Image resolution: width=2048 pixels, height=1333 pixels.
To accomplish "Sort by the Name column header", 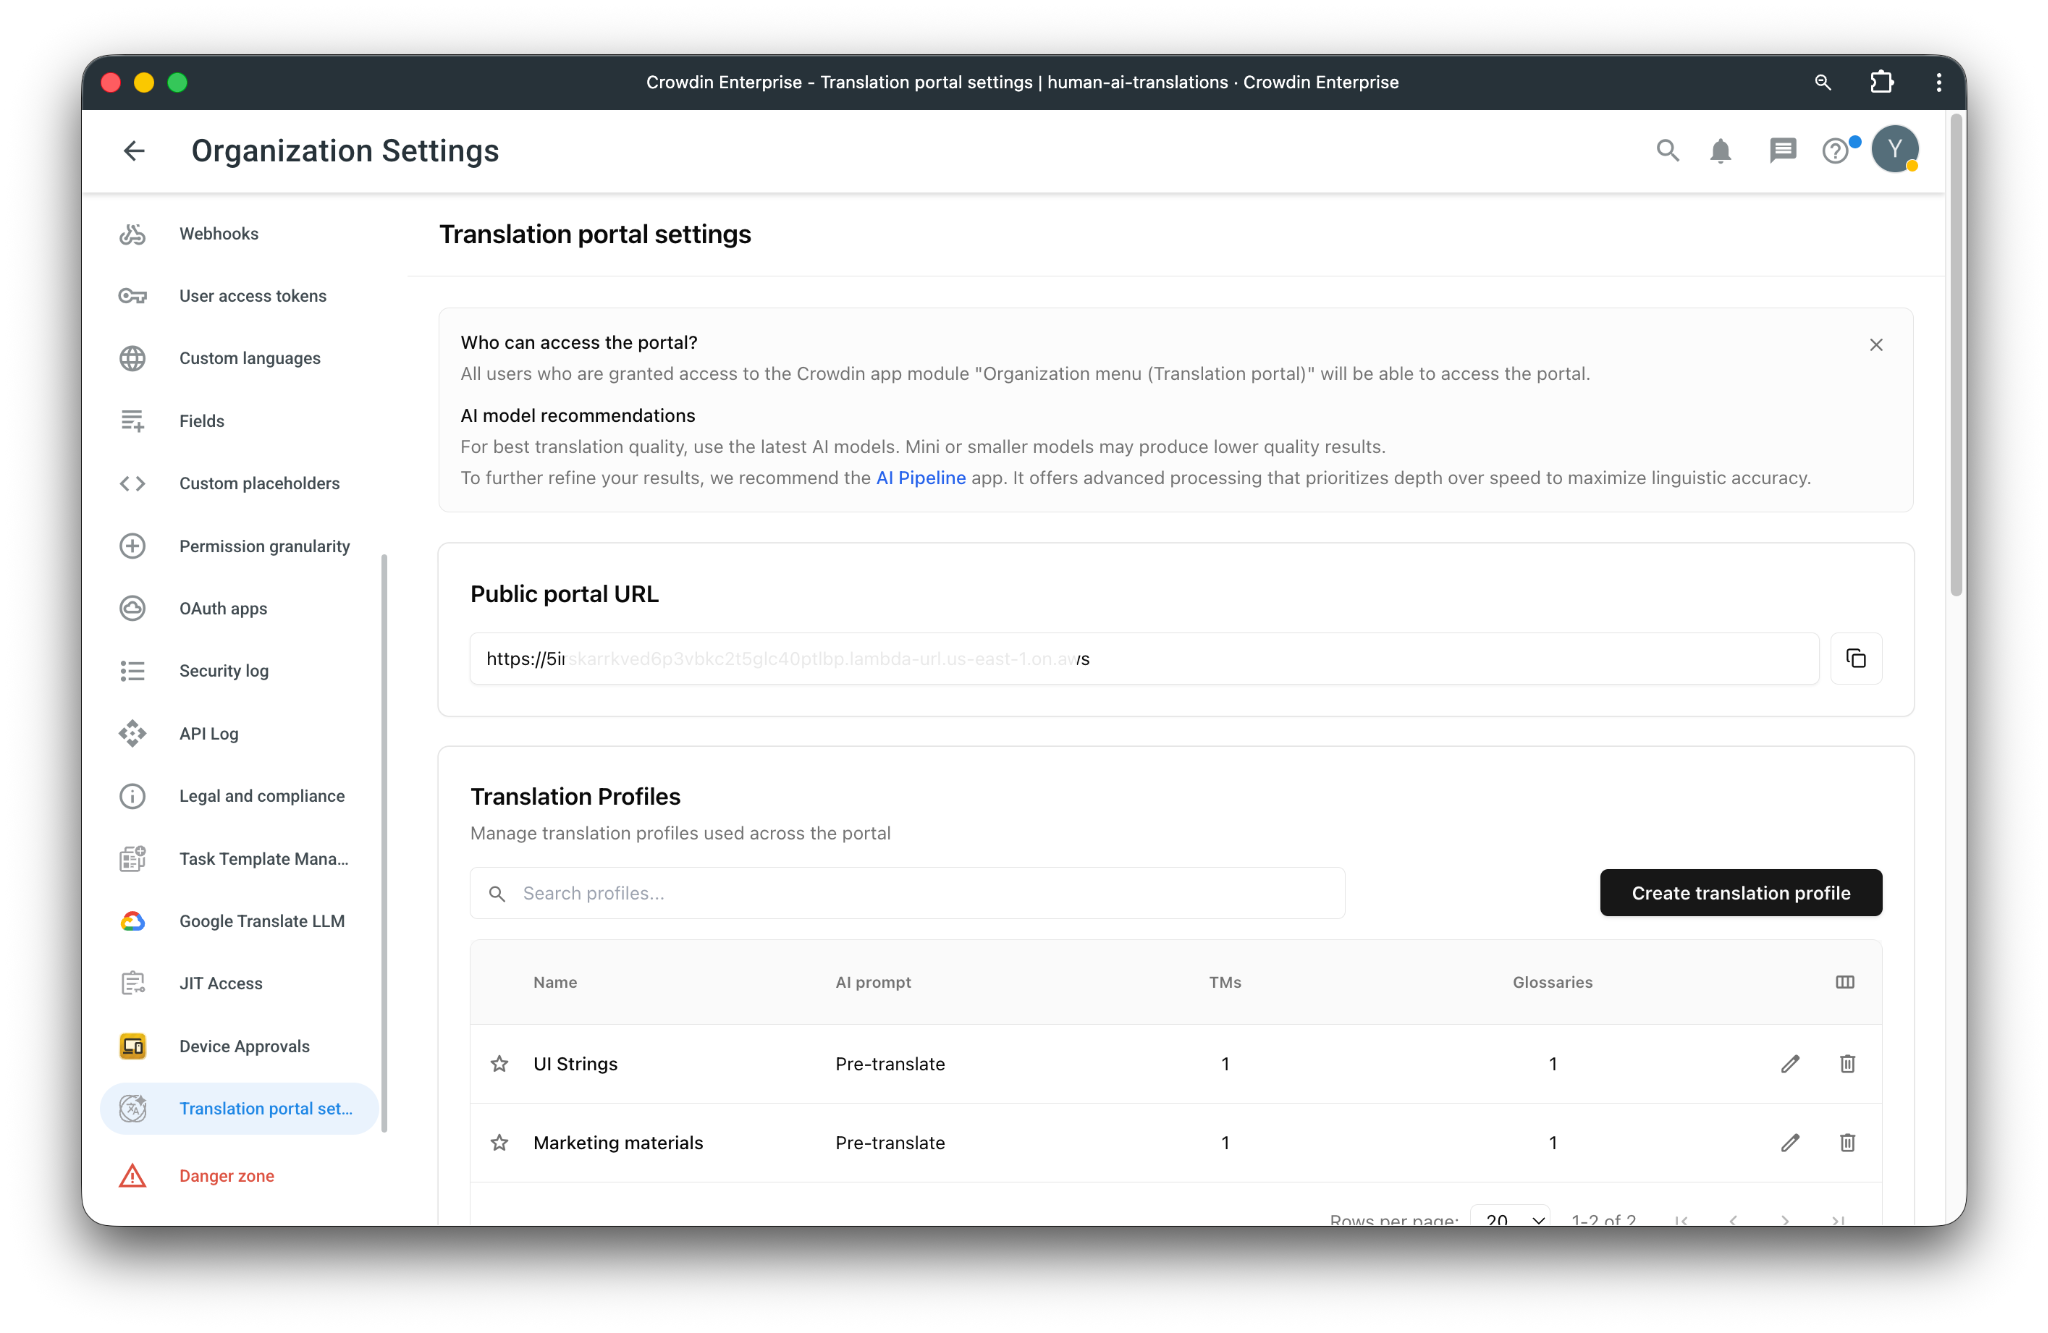I will pos(555,982).
